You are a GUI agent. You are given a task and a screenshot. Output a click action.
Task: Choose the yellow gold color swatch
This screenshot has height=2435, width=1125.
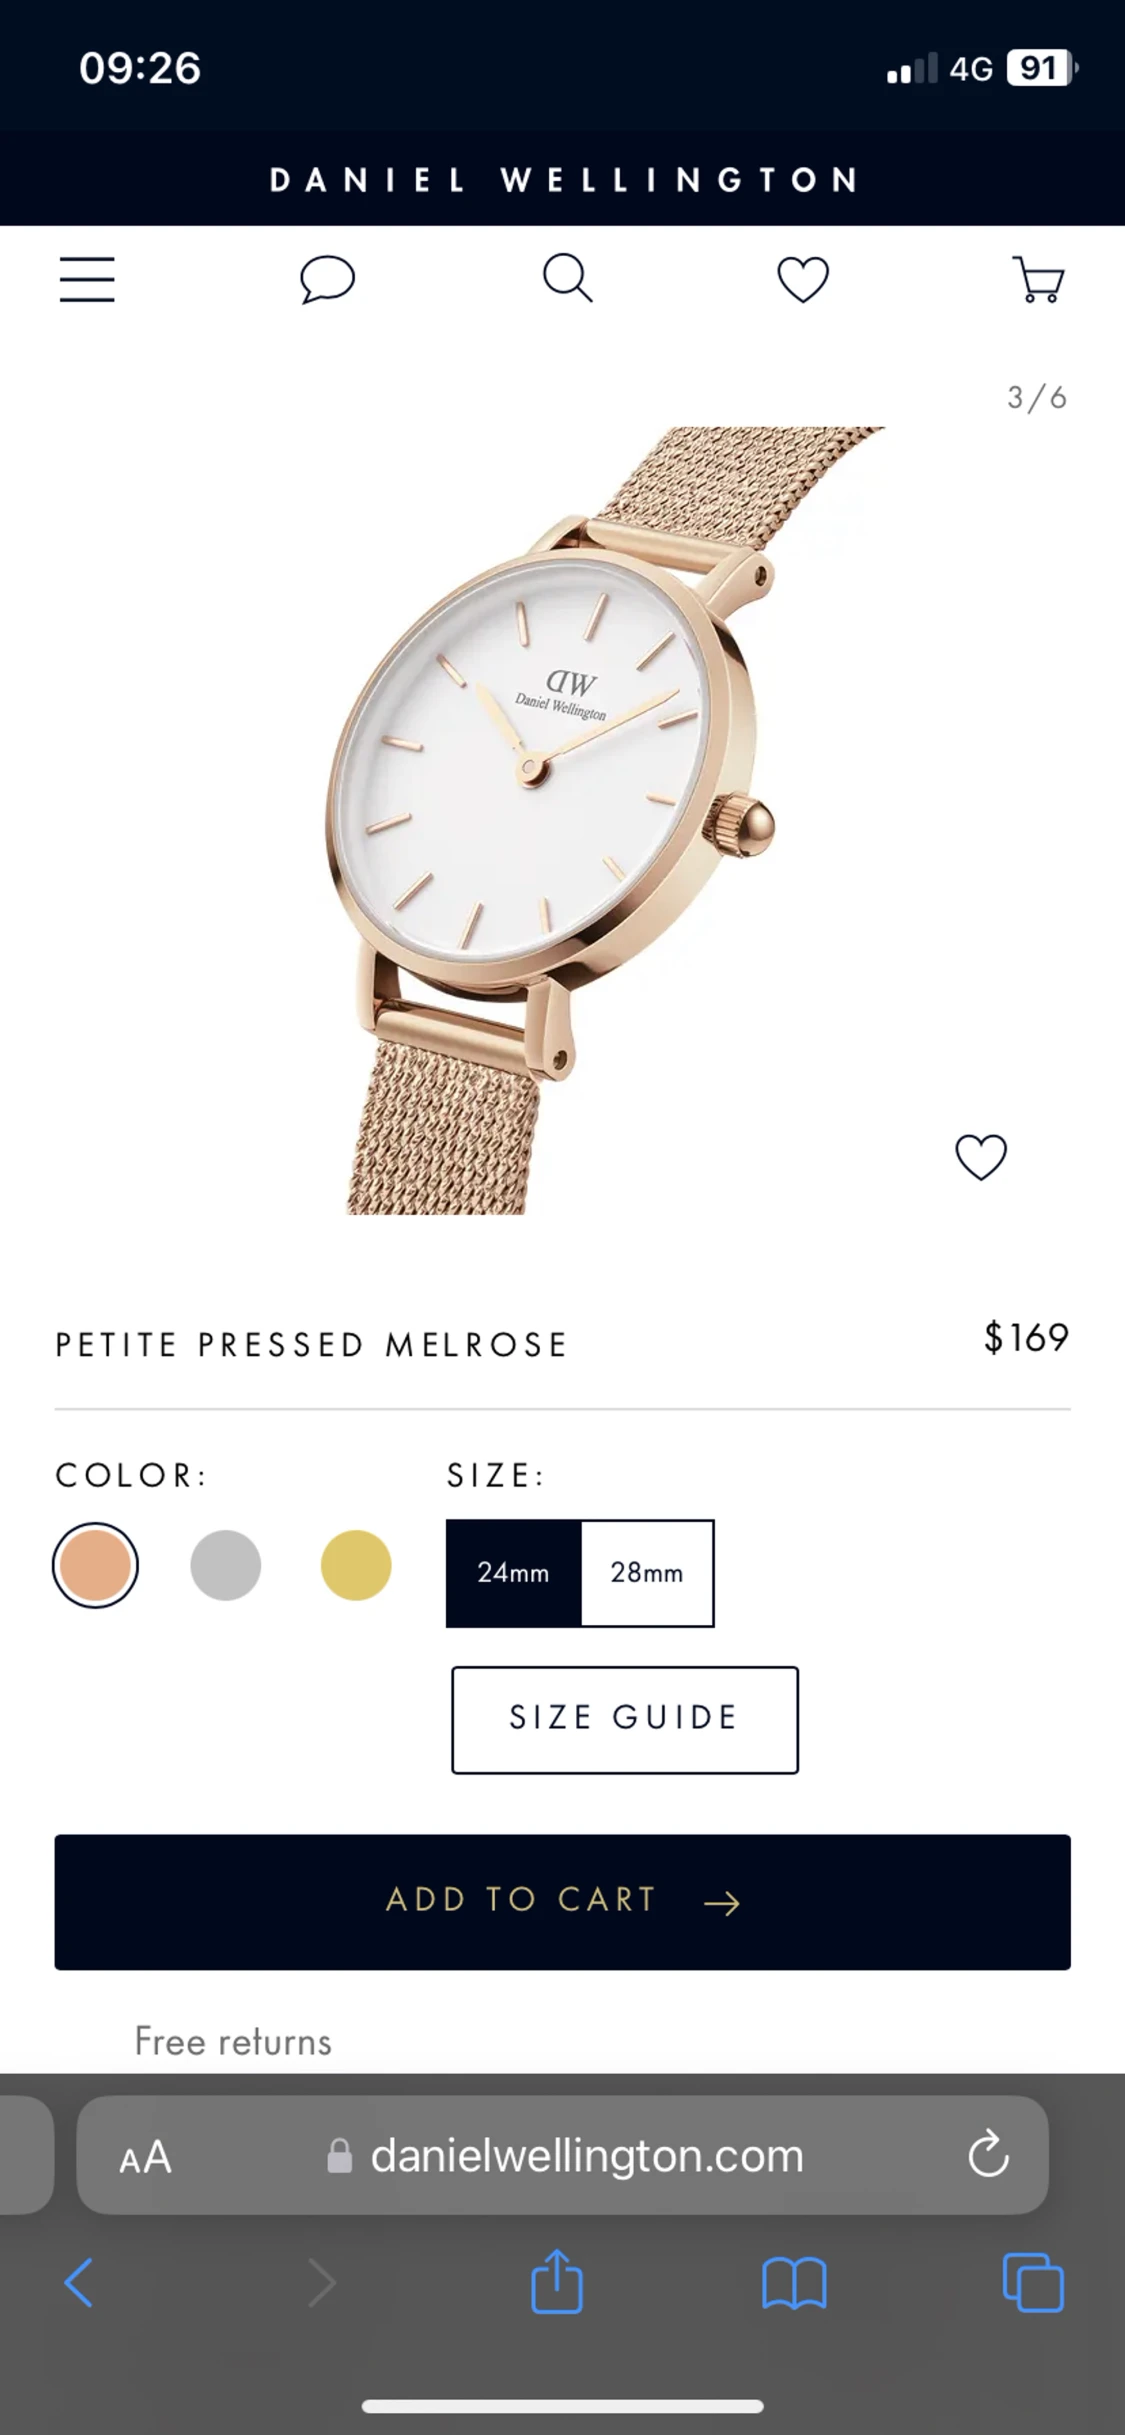(x=355, y=1565)
